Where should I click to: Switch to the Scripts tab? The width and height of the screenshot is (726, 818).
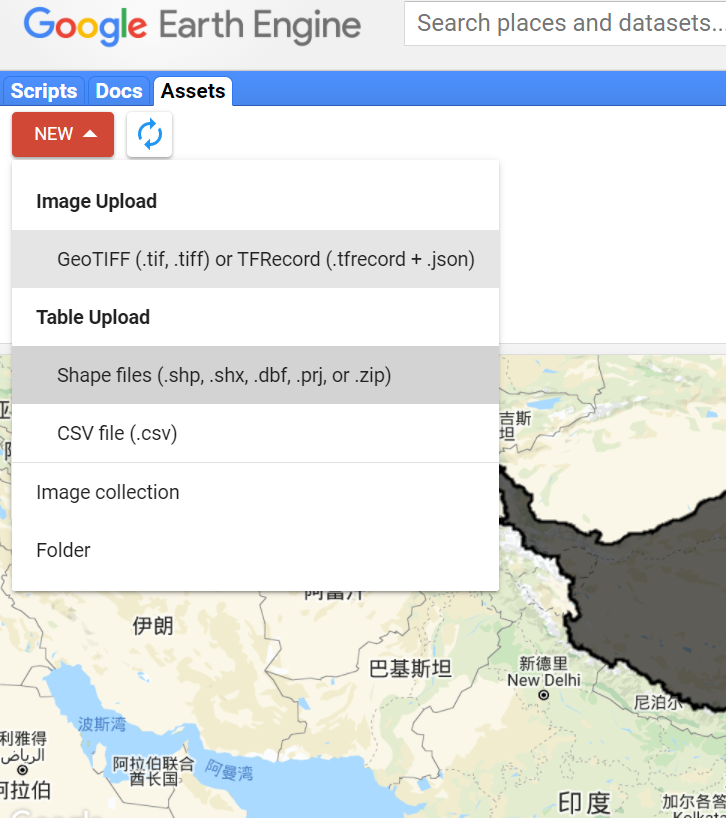pyautogui.click(x=43, y=90)
